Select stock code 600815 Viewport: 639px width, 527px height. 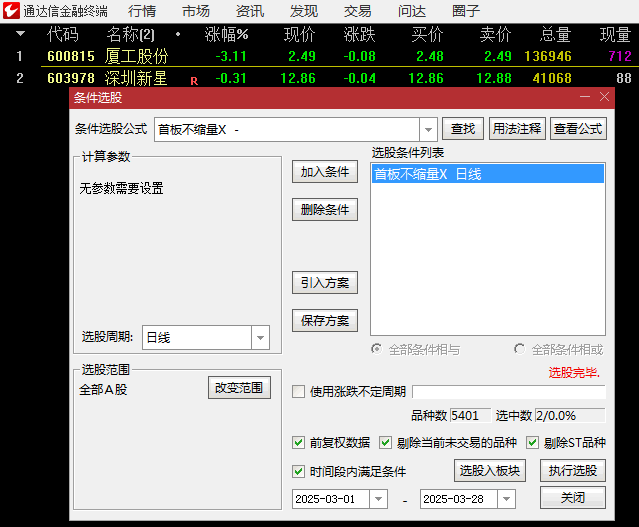[71, 56]
